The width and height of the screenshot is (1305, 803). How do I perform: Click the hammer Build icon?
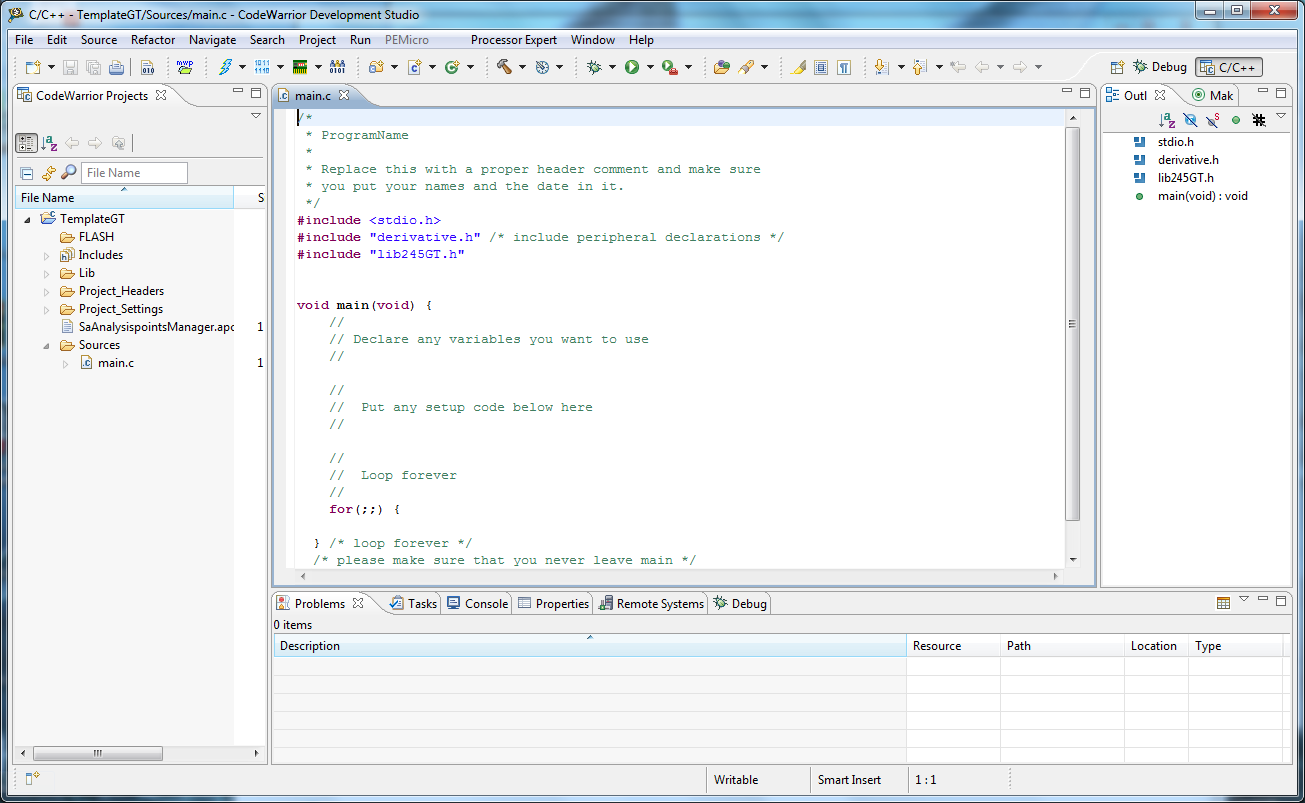pyautogui.click(x=505, y=67)
